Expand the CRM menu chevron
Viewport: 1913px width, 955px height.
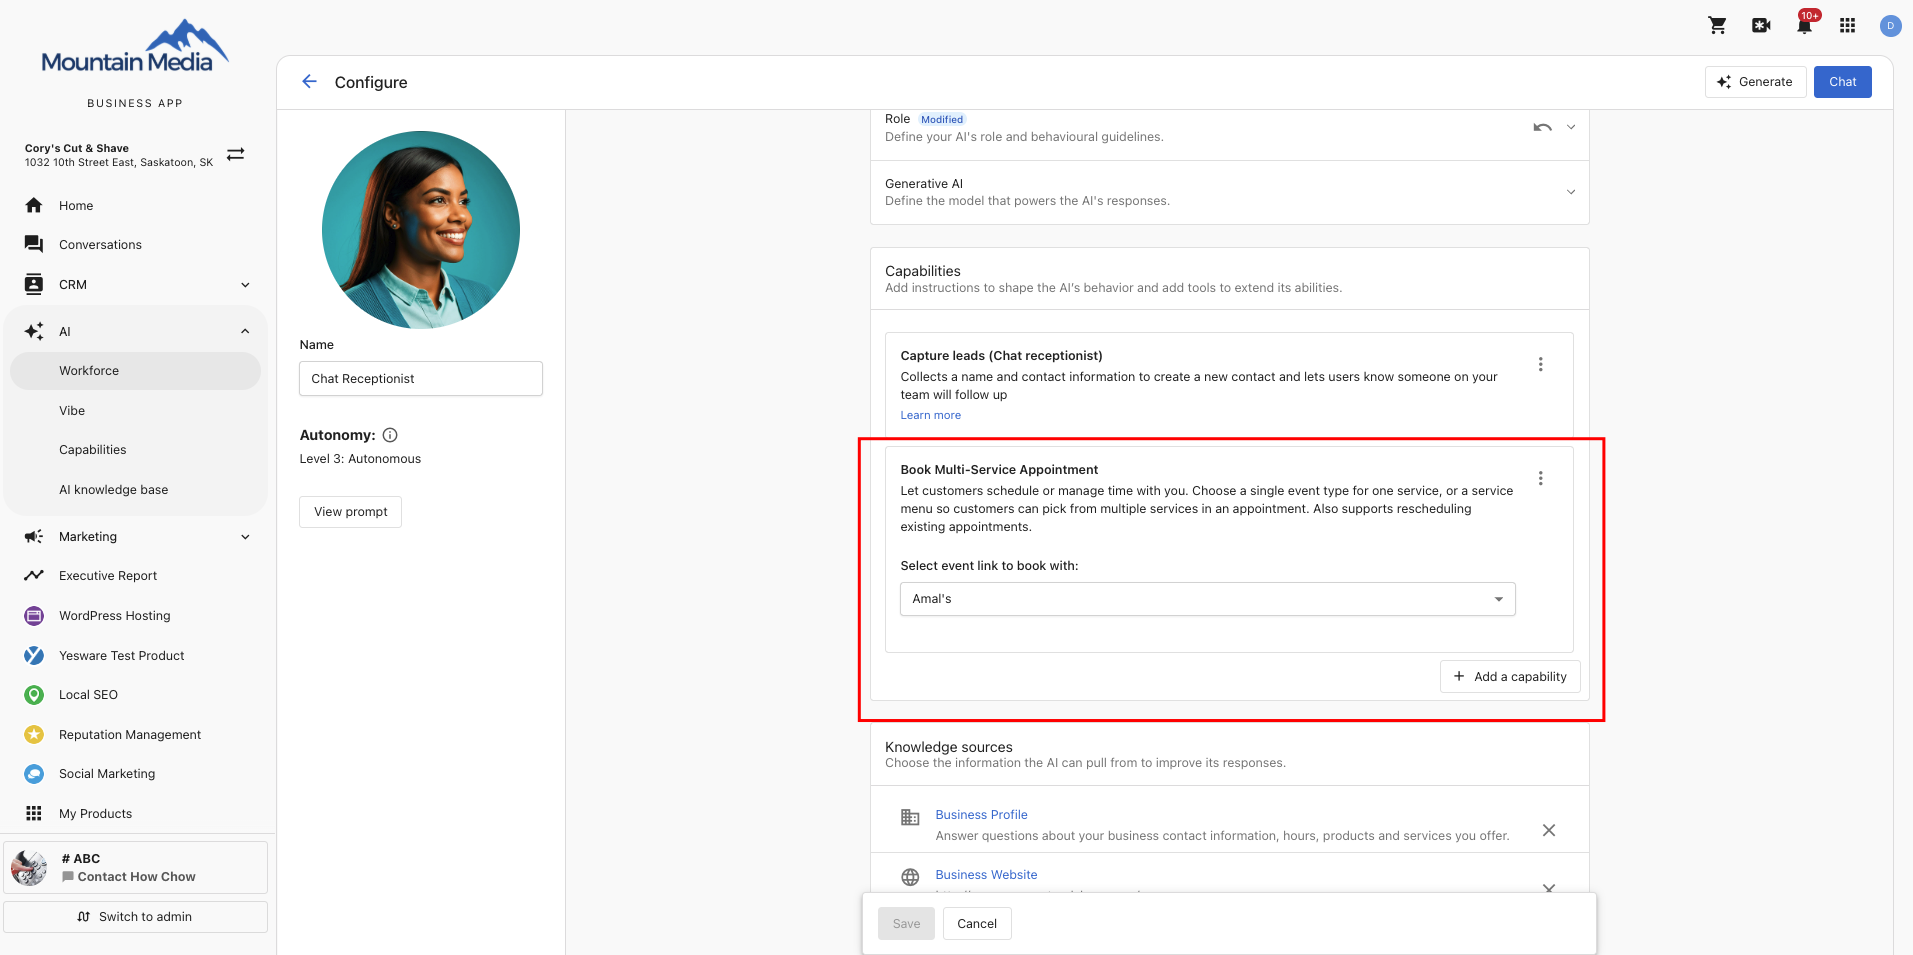point(245,285)
